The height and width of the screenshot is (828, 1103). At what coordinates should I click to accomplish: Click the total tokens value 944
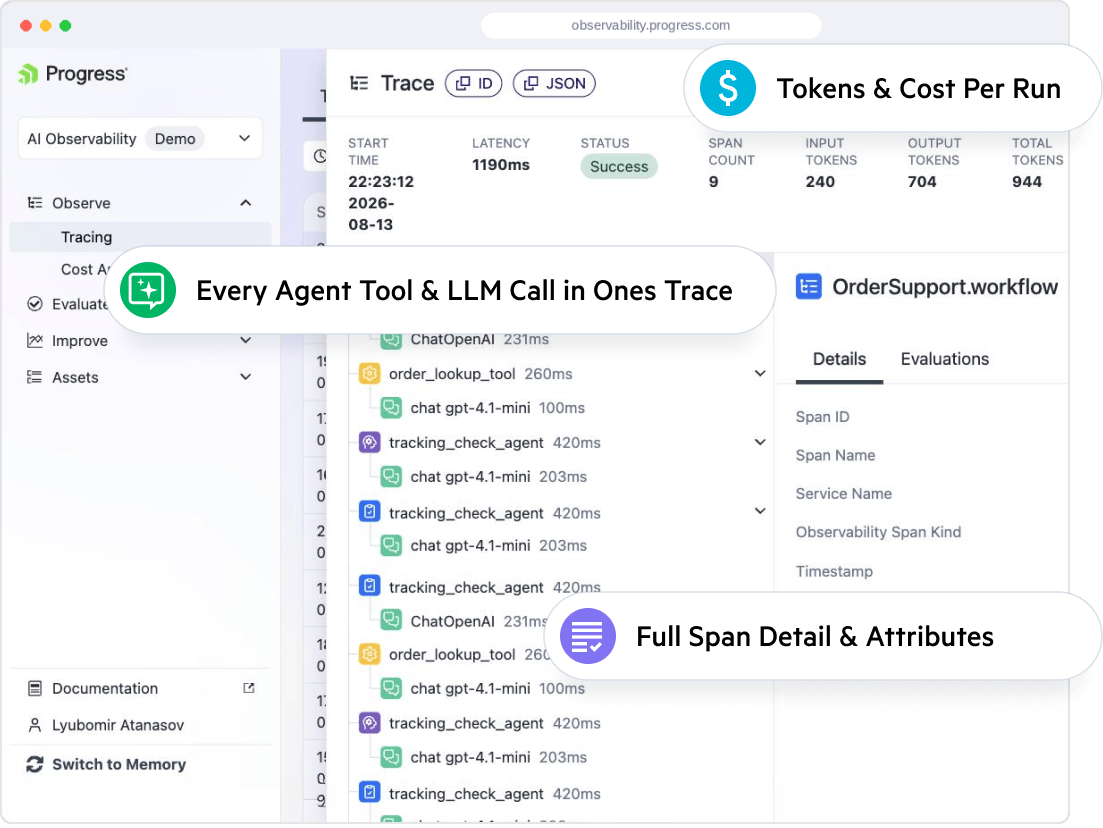[x=1027, y=181]
